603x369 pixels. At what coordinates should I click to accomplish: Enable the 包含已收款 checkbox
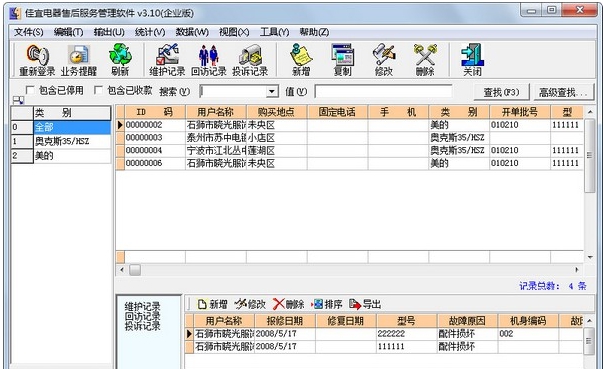[x=98, y=90]
